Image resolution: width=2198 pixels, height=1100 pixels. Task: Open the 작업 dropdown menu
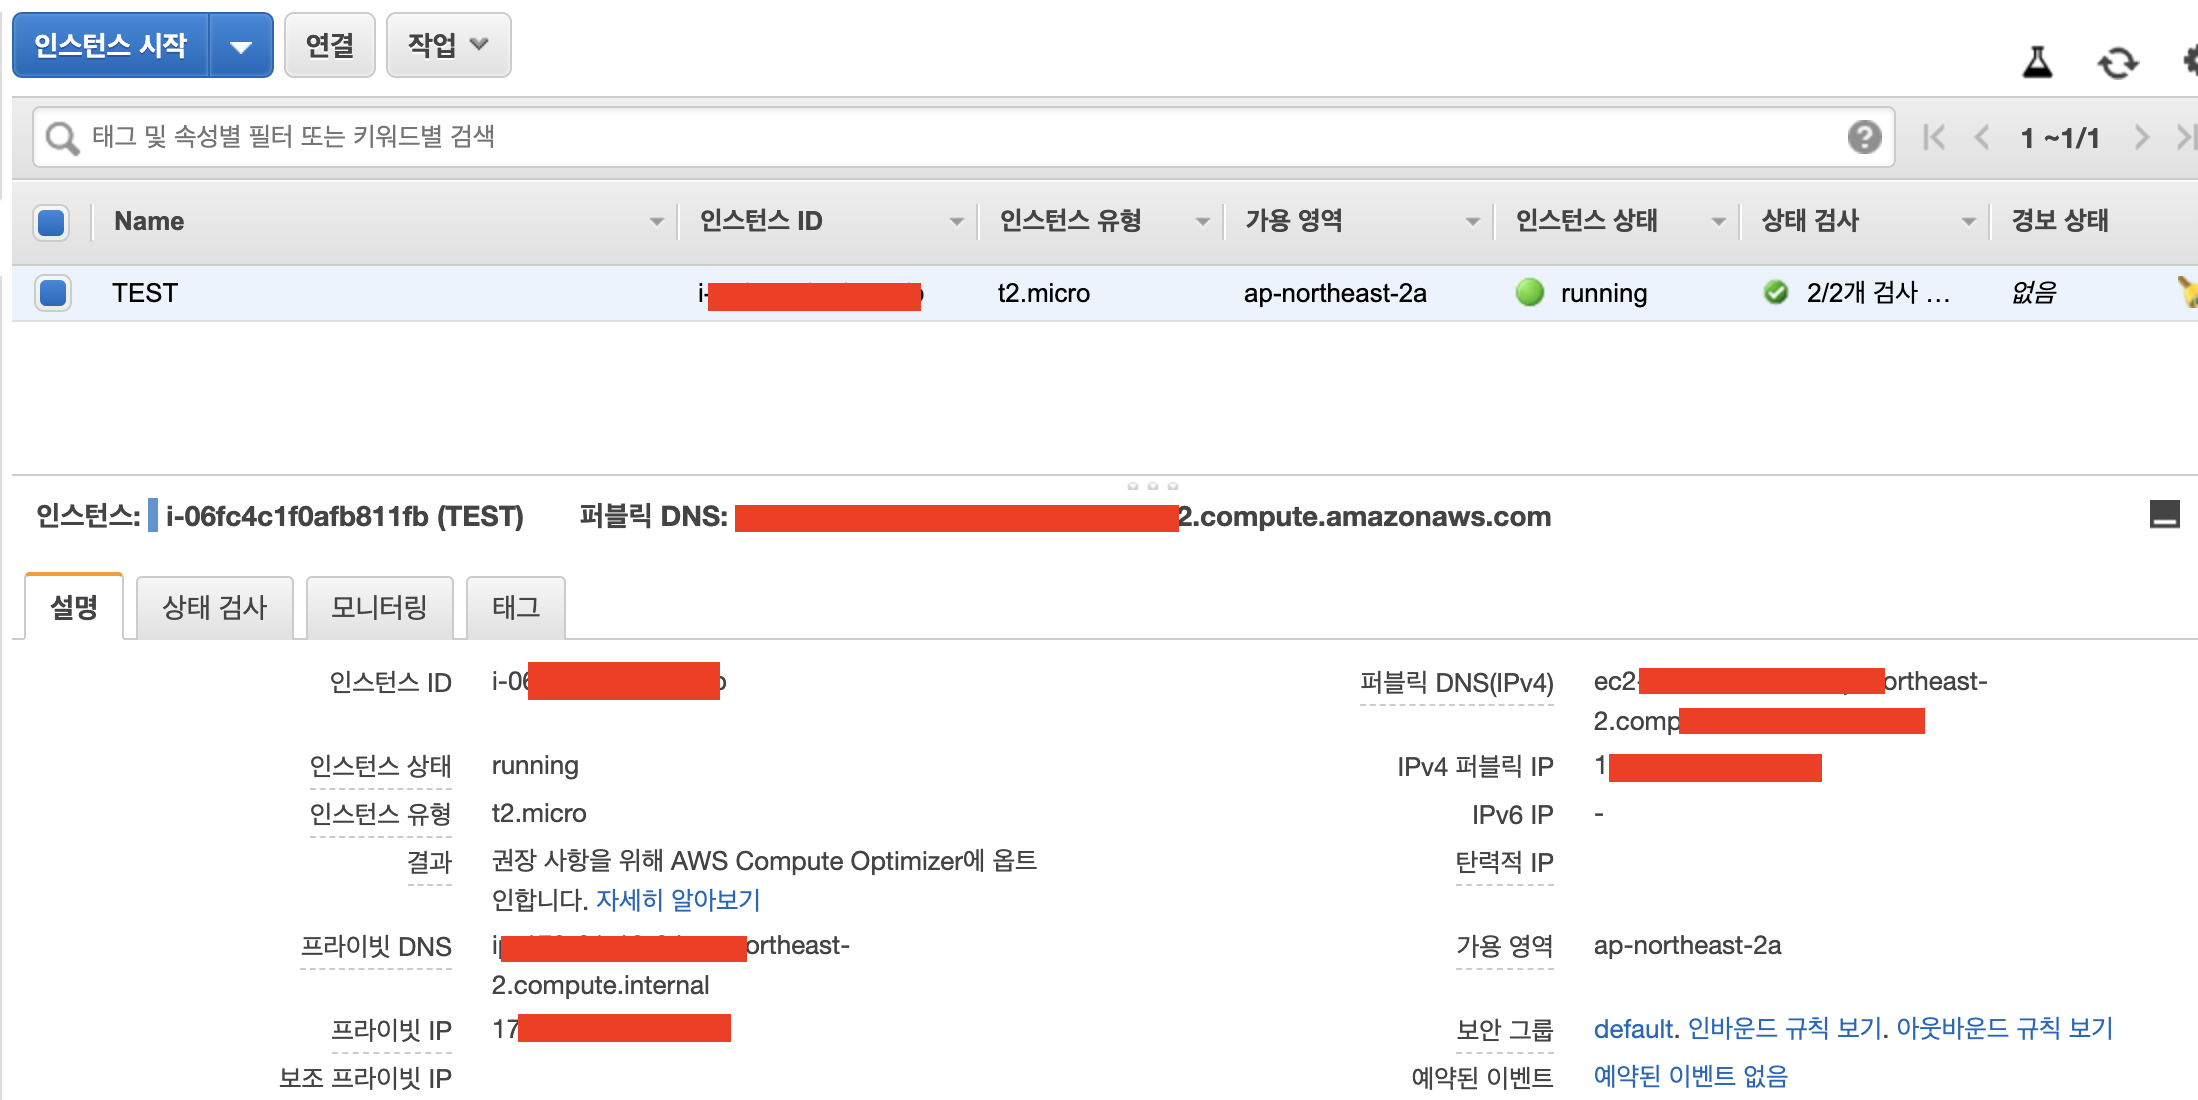(448, 45)
